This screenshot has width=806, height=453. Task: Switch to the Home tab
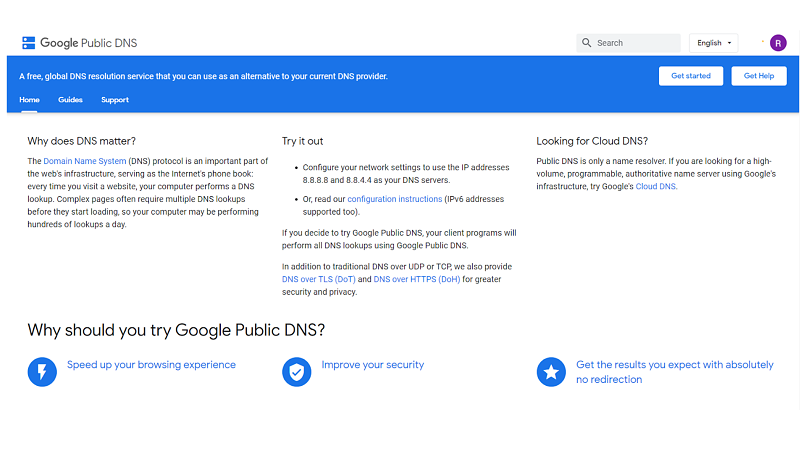[29, 100]
